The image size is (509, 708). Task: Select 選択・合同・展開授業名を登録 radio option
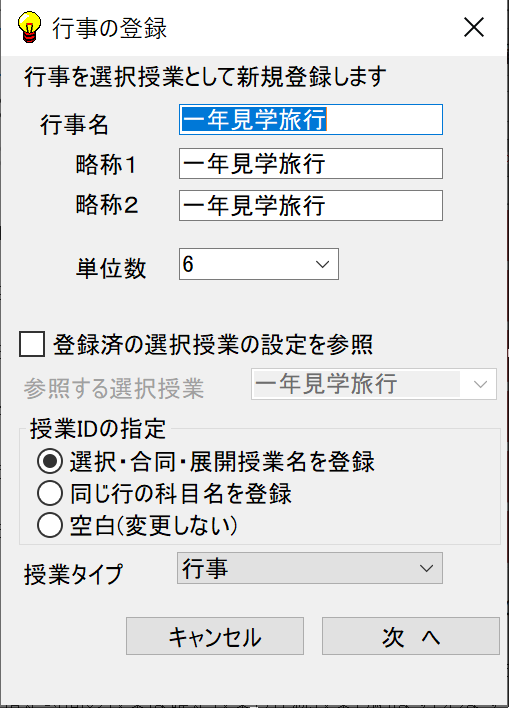point(50,461)
